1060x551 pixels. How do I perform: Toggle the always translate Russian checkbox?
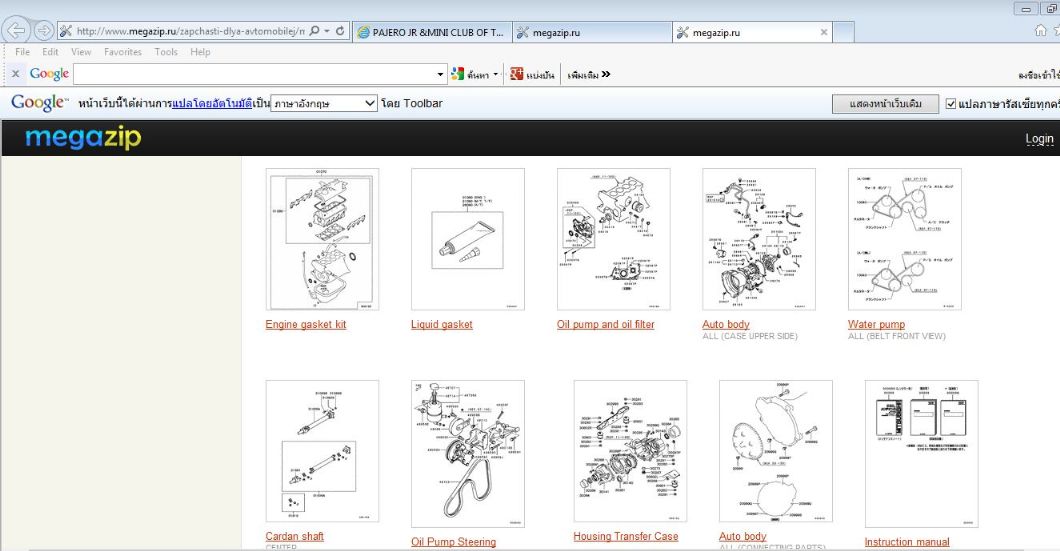point(952,104)
